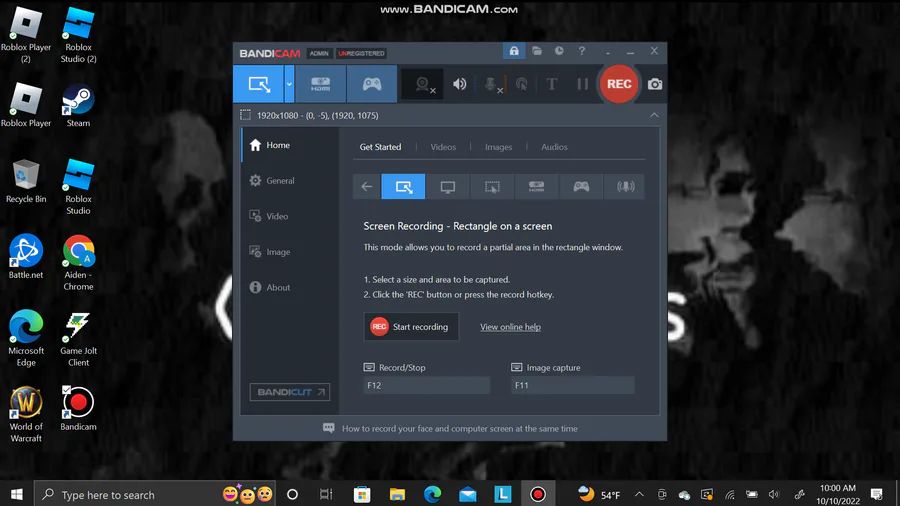Switch to the Images tab
The height and width of the screenshot is (506, 900).
point(498,147)
